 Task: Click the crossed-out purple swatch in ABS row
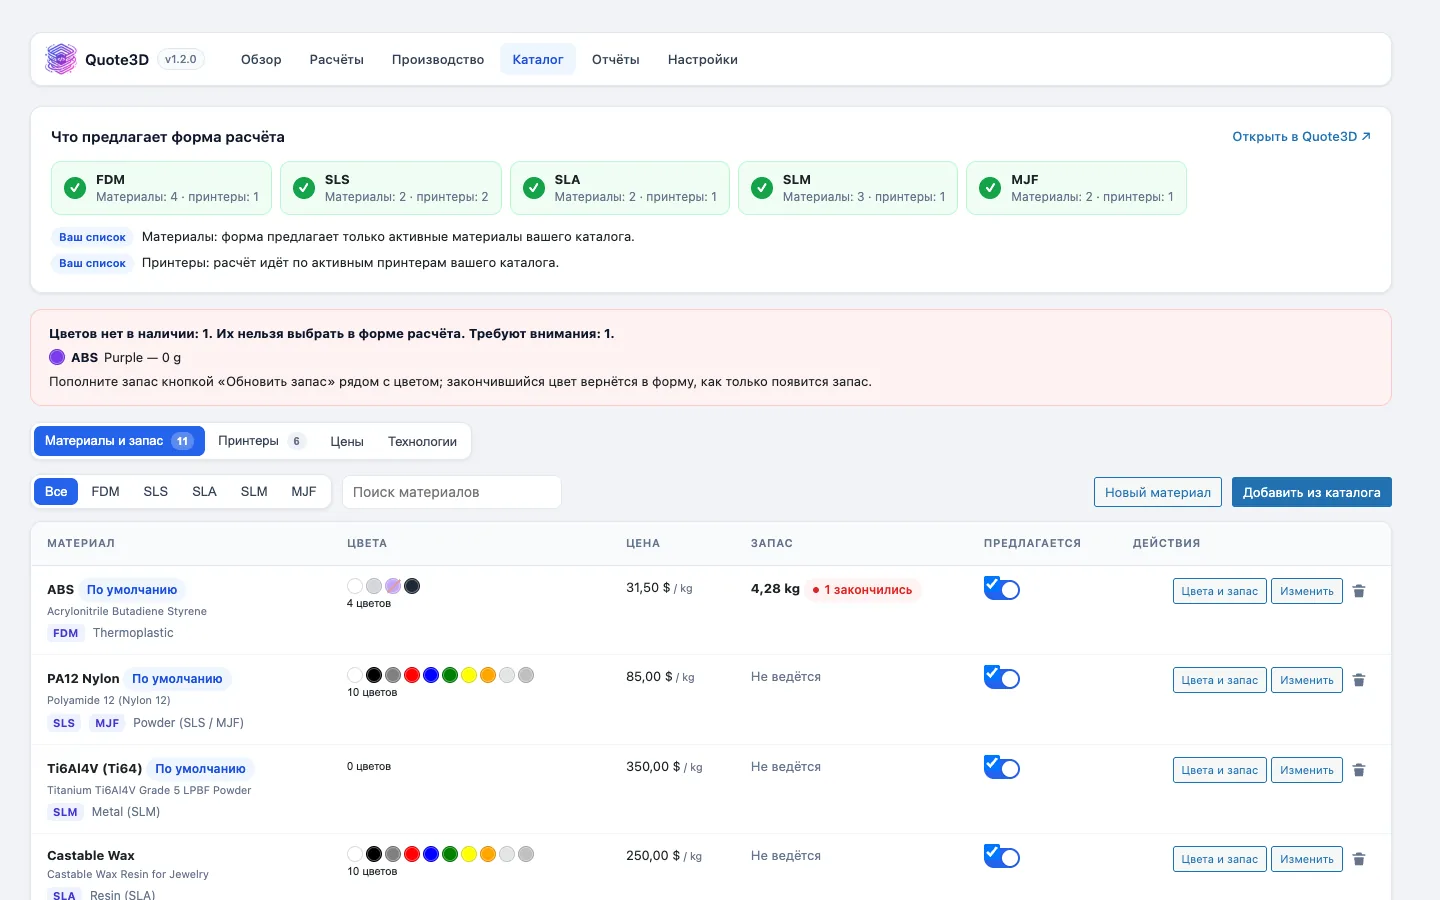pos(393,586)
